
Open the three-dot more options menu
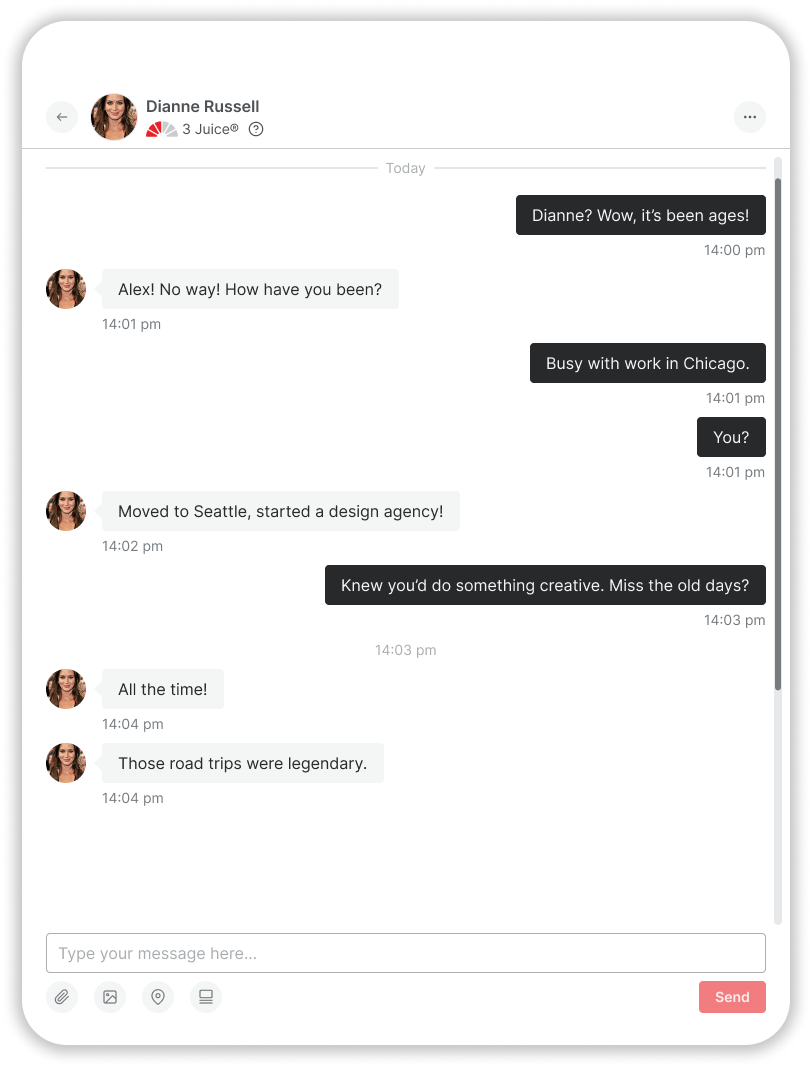pyautogui.click(x=750, y=117)
